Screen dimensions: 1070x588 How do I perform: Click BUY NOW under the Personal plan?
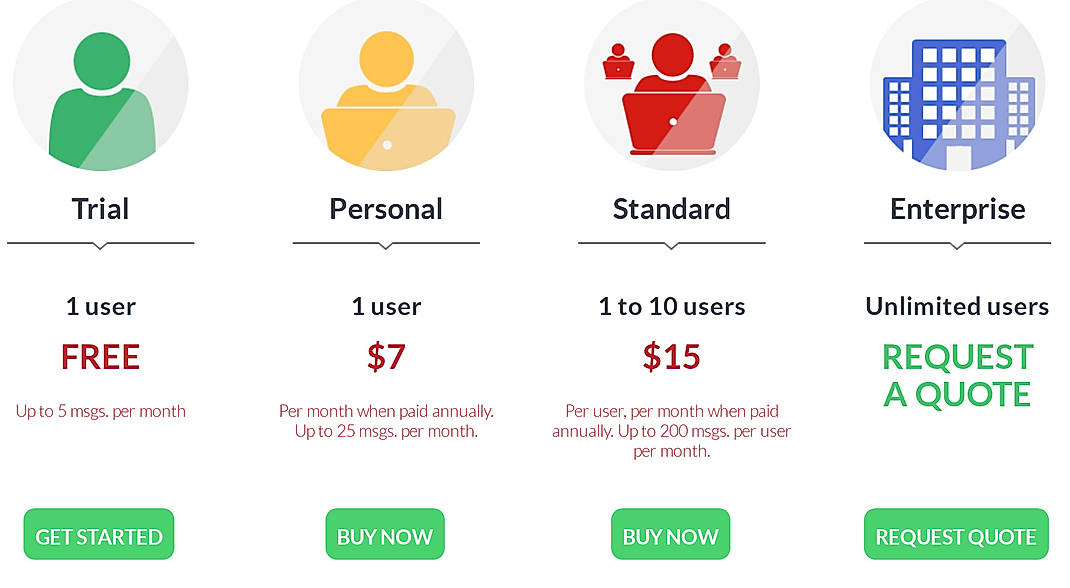click(385, 534)
